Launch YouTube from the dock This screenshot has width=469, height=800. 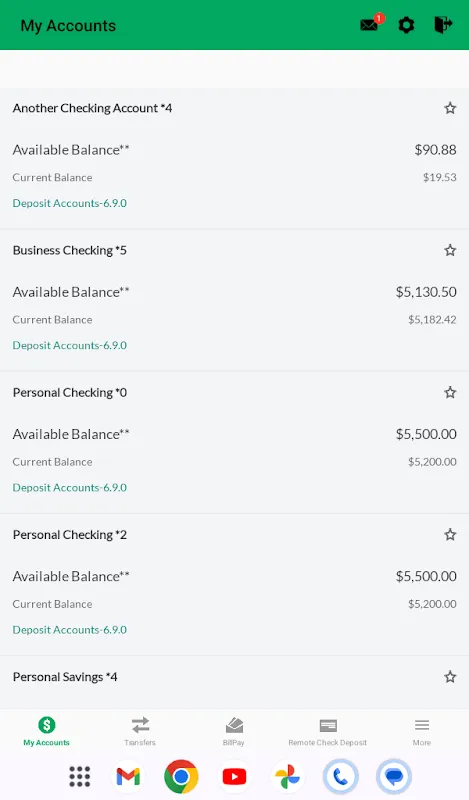click(234, 777)
